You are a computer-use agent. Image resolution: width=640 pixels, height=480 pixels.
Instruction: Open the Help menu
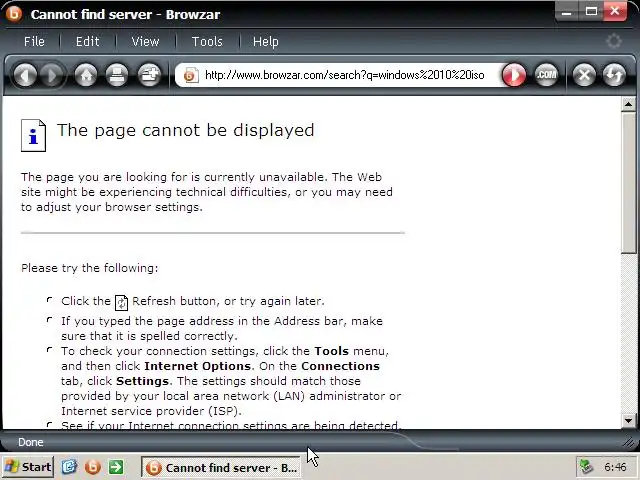[x=266, y=42]
